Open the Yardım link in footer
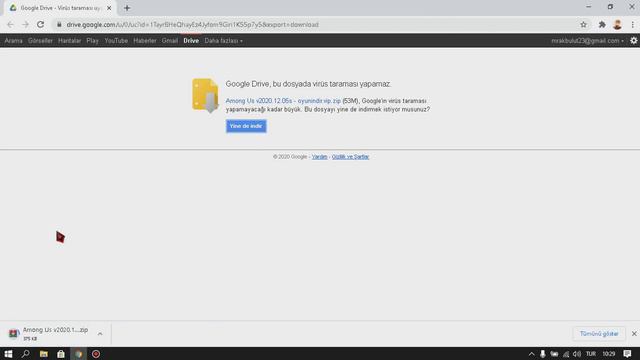Viewport: 640px width, 360px height. pos(320,157)
